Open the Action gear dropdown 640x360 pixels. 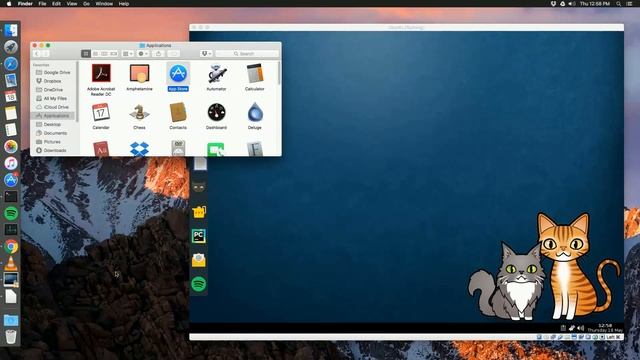143,53
